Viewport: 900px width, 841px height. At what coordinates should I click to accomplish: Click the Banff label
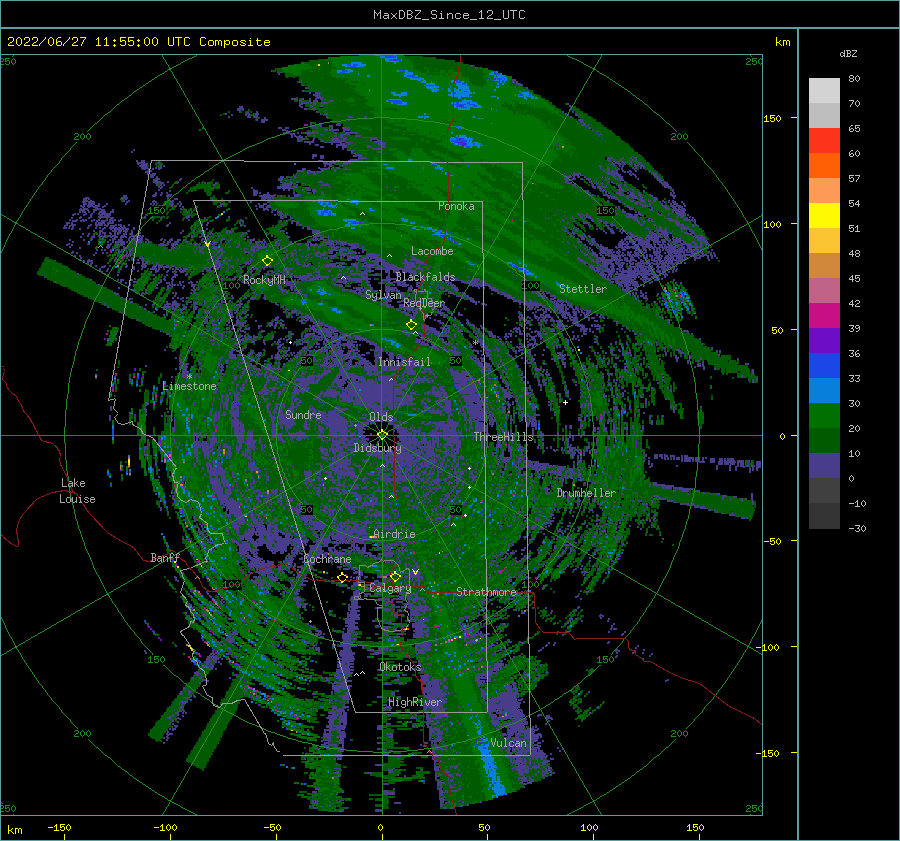pyautogui.click(x=165, y=557)
